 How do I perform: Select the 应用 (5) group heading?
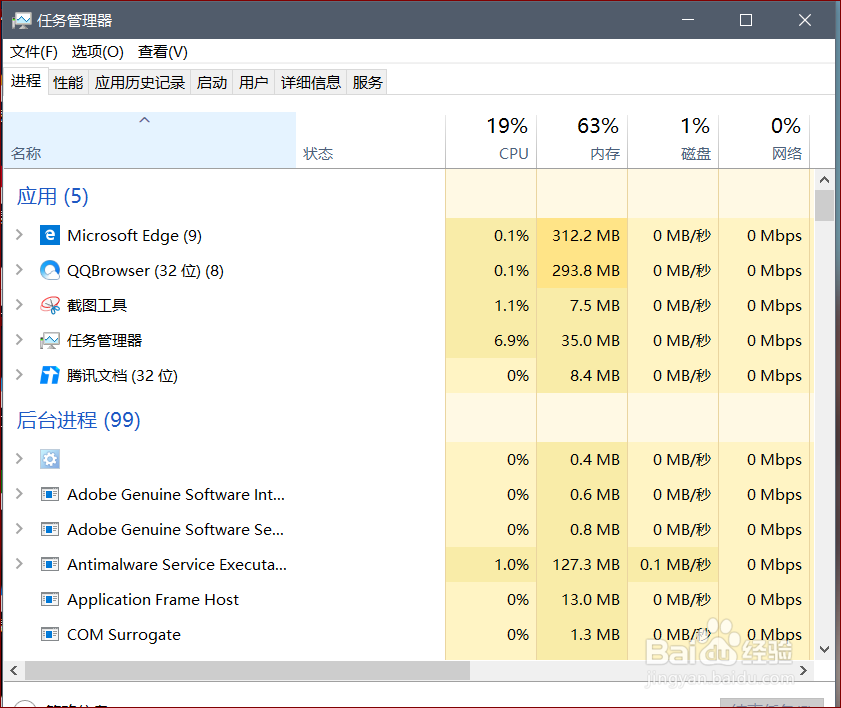point(52,196)
